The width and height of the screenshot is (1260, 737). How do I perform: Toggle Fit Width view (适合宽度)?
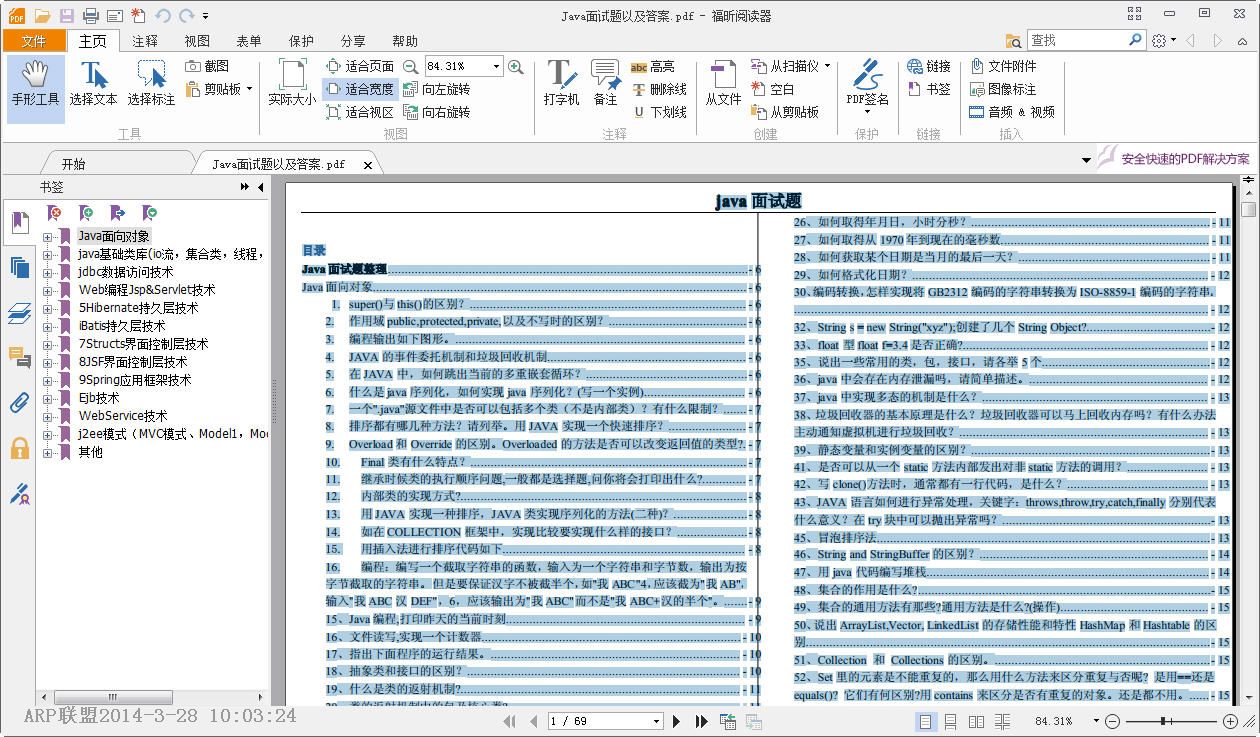pyautogui.click(x=360, y=89)
